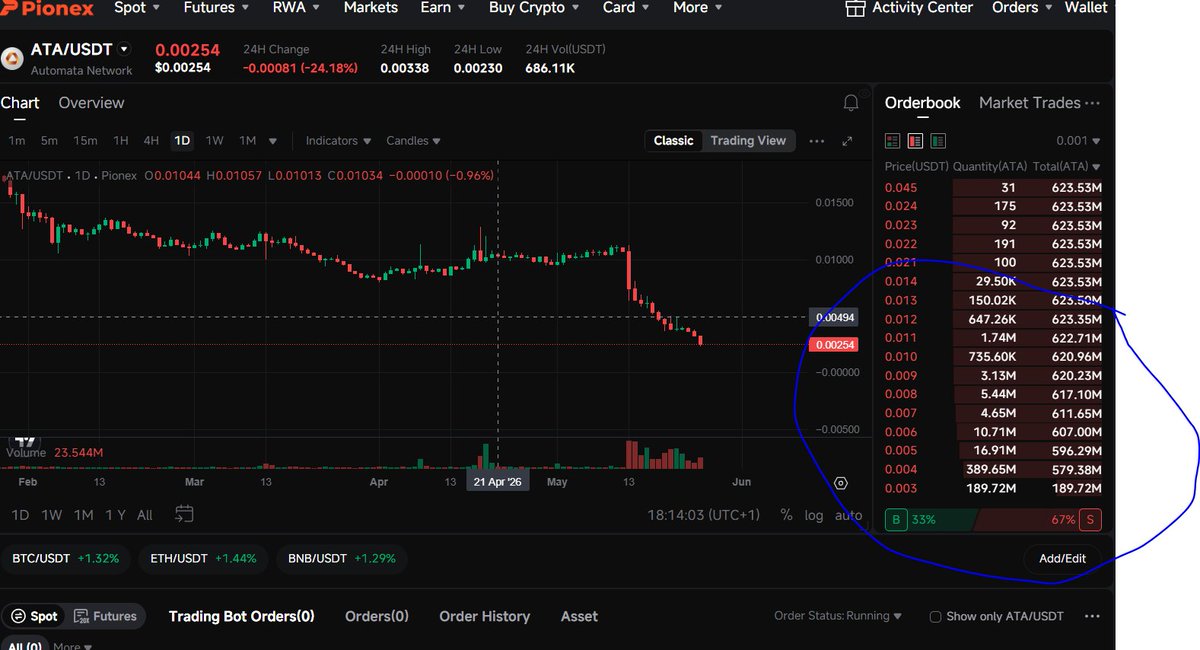Screen dimensions: 1200x650
Task: Open Buy Crypto menu
Action: point(534,8)
